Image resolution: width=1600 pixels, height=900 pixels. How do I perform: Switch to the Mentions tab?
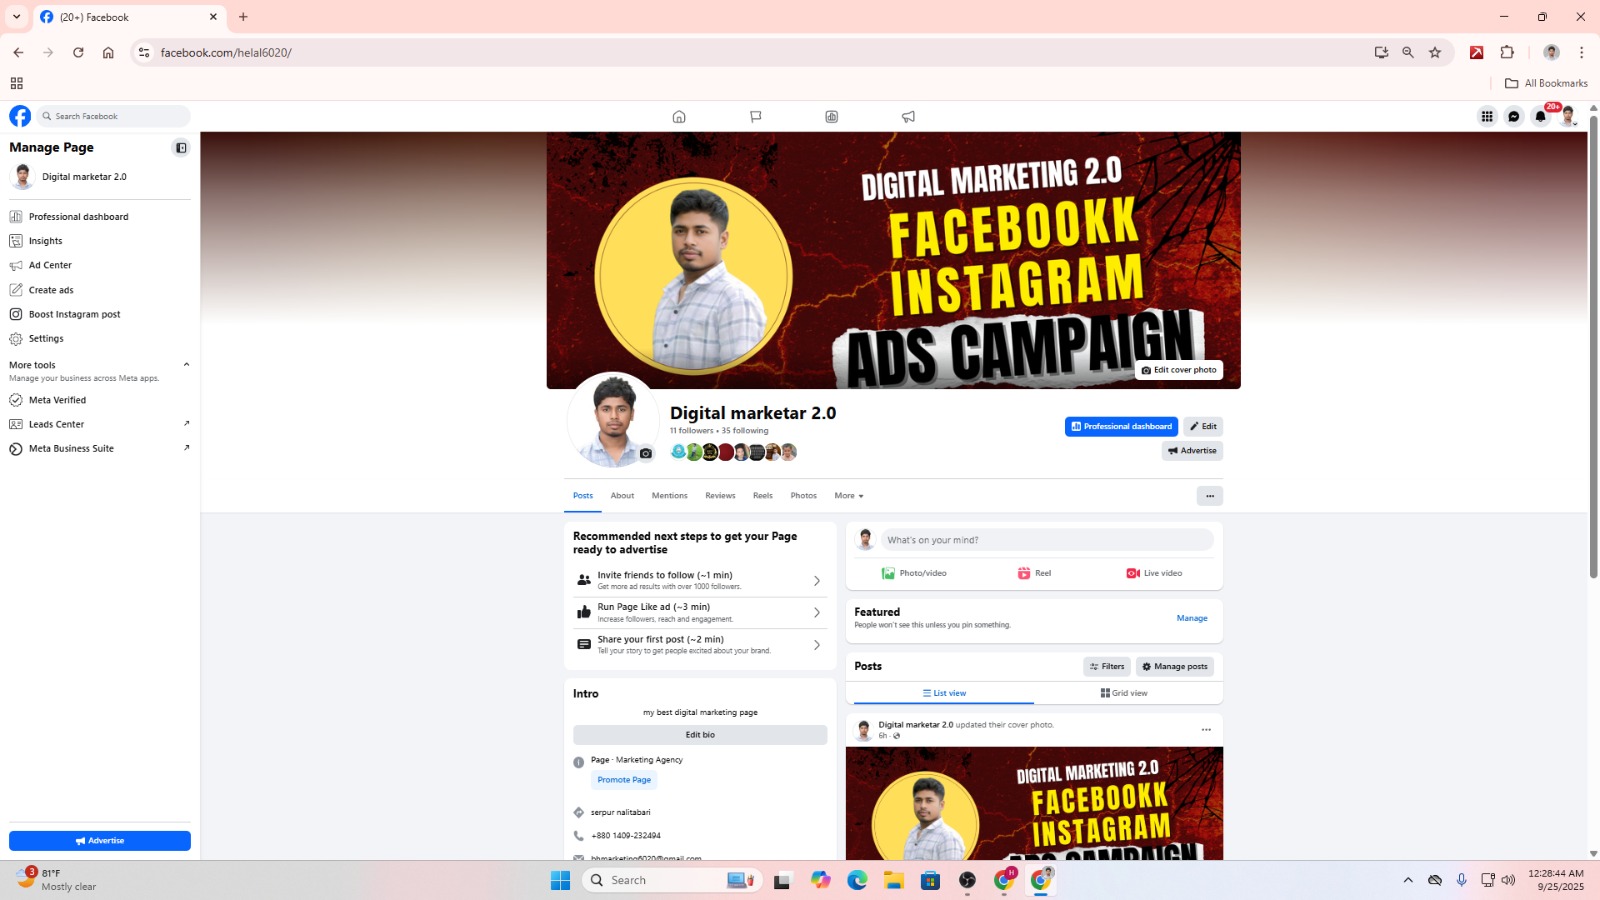[669, 496]
